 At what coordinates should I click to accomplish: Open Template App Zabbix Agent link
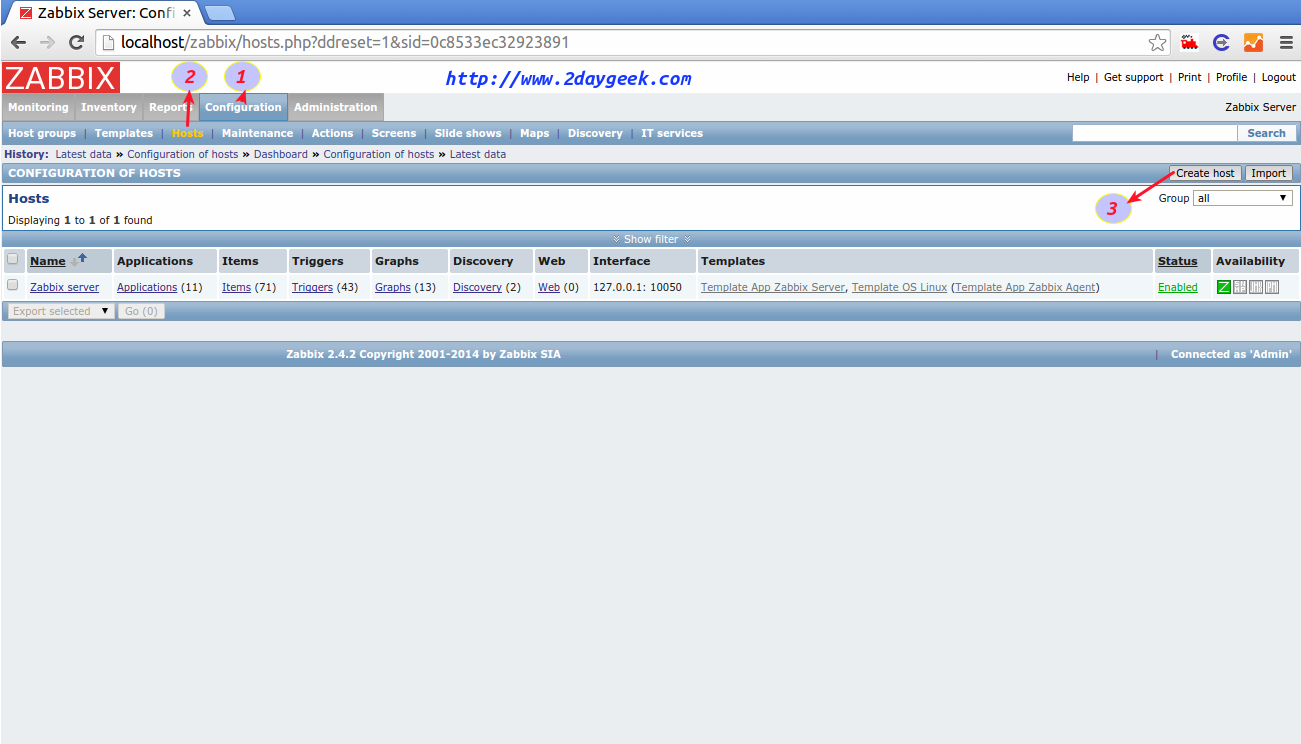click(x=1025, y=287)
